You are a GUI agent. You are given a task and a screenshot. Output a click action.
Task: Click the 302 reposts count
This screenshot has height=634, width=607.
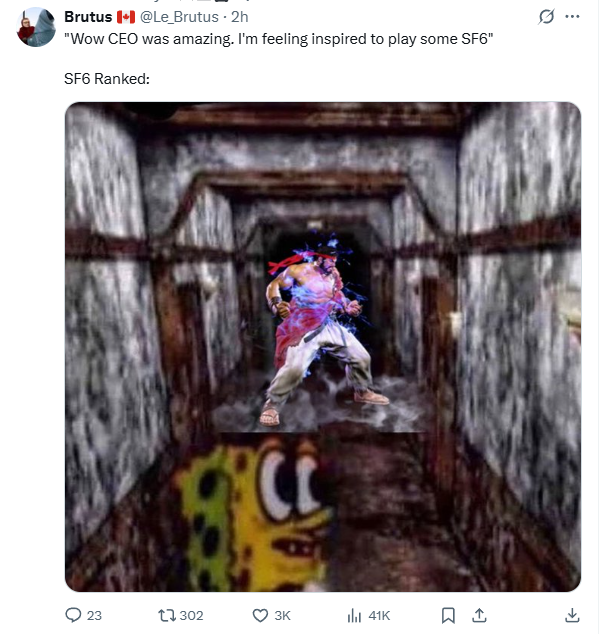tap(191, 615)
